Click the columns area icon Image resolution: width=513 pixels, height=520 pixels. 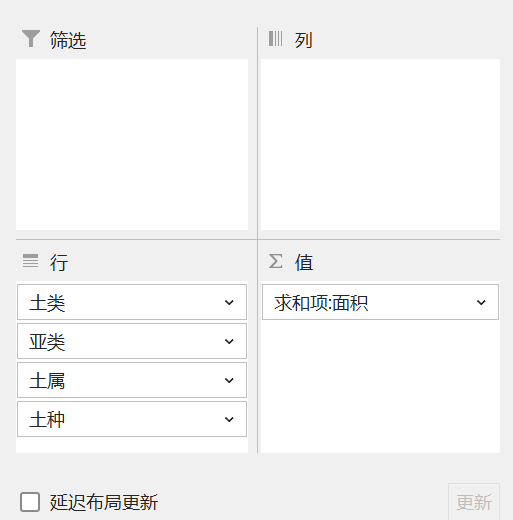pyautogui.click(x=276, y=39)
